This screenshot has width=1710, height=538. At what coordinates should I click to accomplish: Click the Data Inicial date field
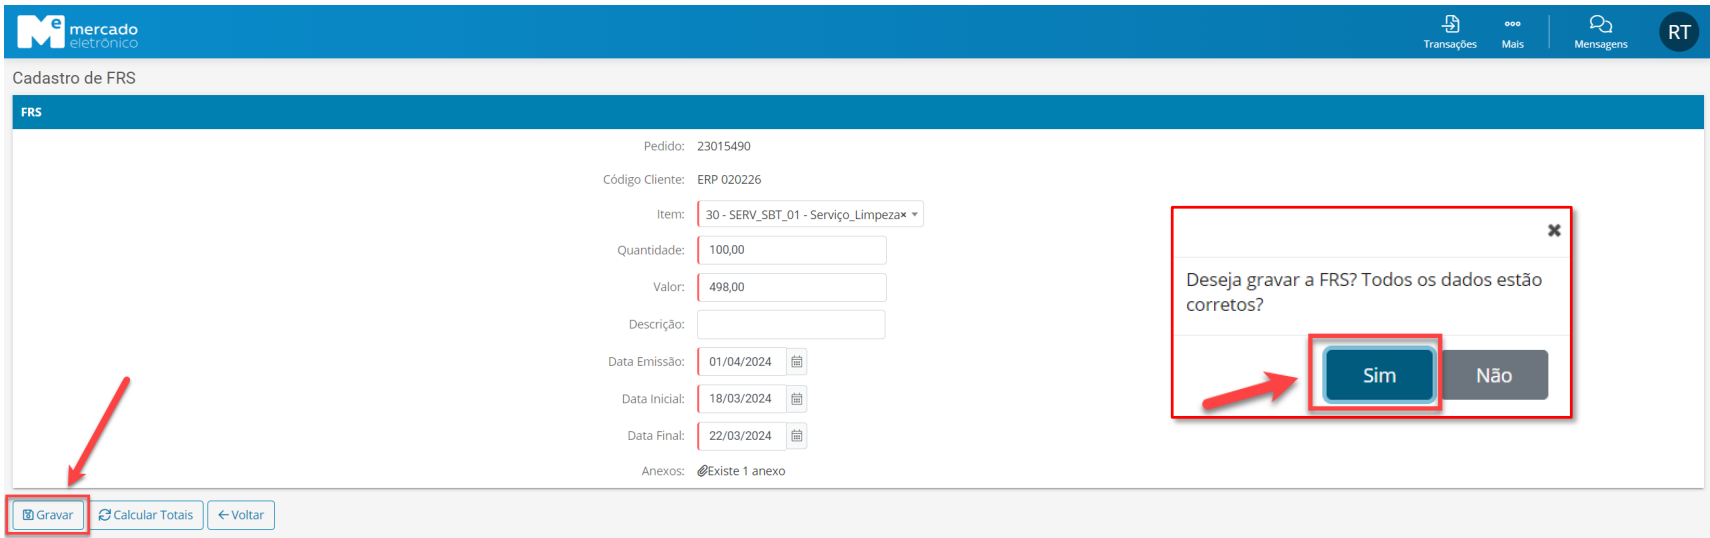click(742, 398)
